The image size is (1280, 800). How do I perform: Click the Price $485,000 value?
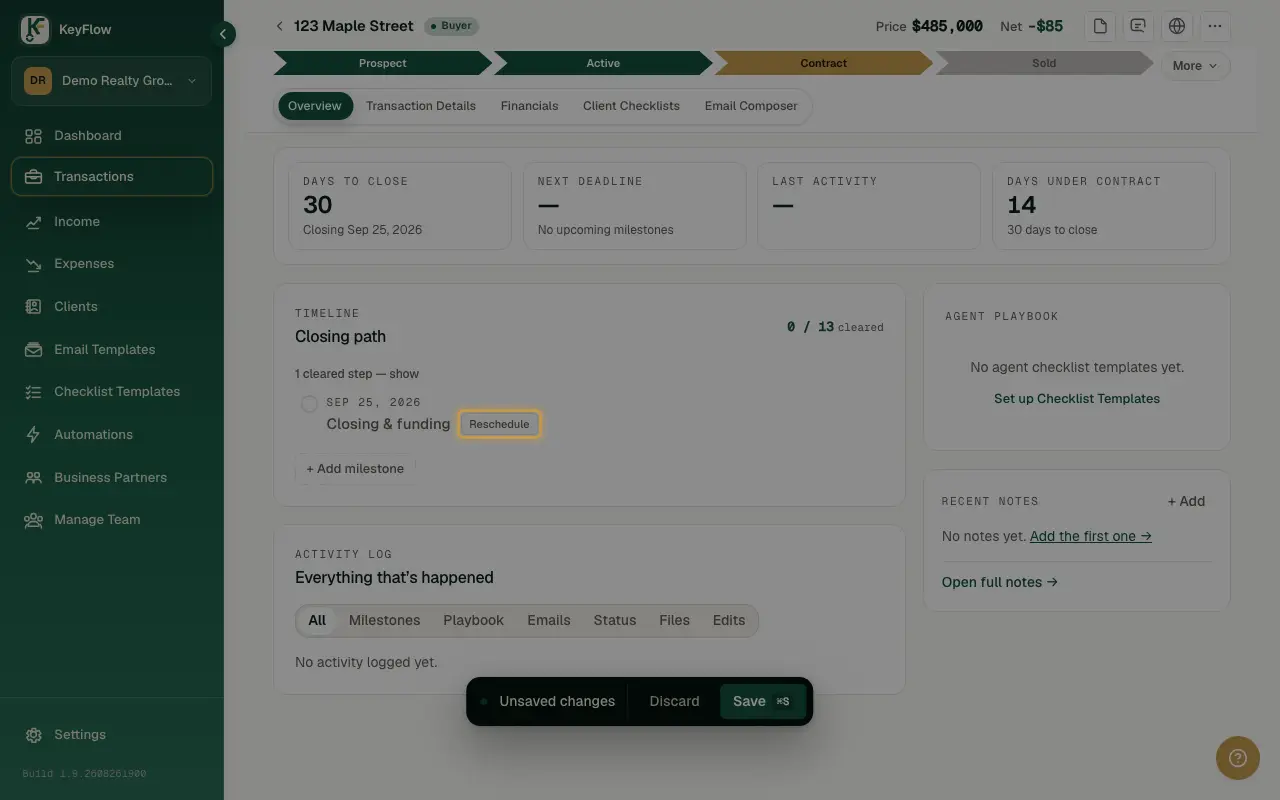point(947,26)
